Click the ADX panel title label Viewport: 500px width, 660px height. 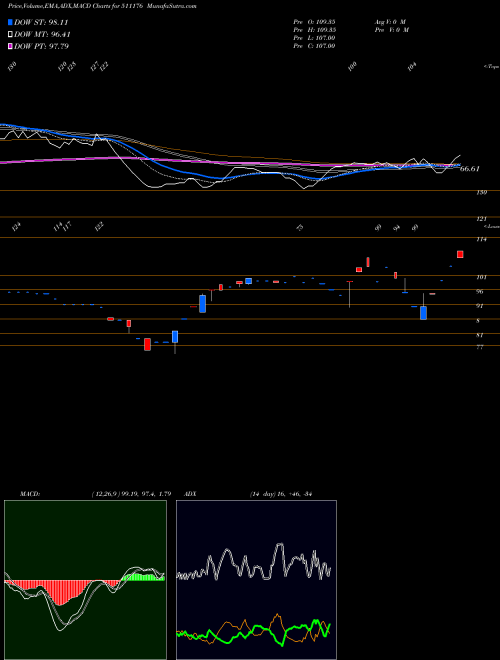(x=190, y=494)
